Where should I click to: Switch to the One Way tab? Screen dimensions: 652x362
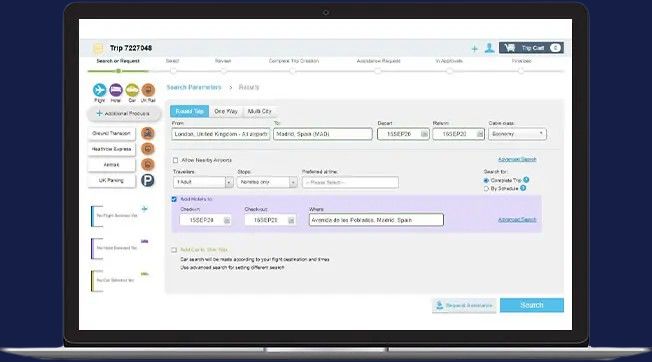click(x=226, y=111)
